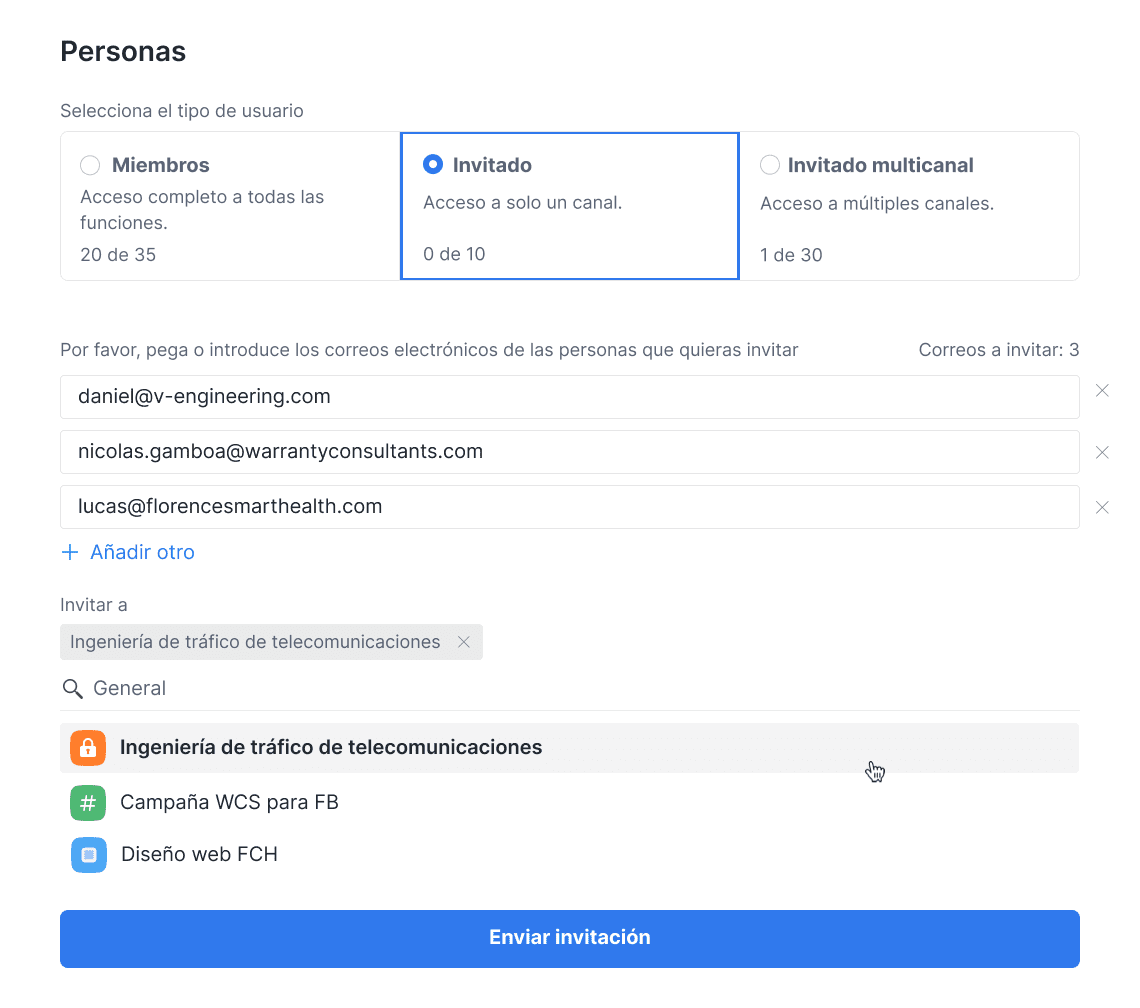Image resolution: width=1140 pixels, height=1008 pixels.
Task: Click the blue channel icon of Diseño web FCH
Action: tap(87, 855)
